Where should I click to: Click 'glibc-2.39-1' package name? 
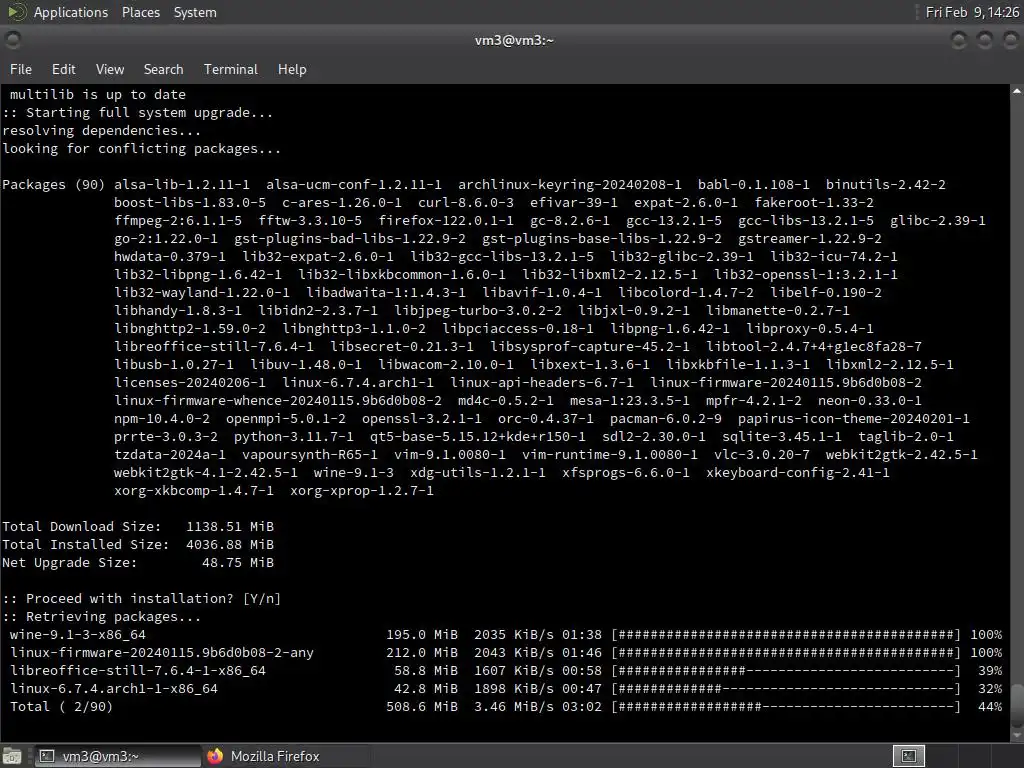point(938,221)
